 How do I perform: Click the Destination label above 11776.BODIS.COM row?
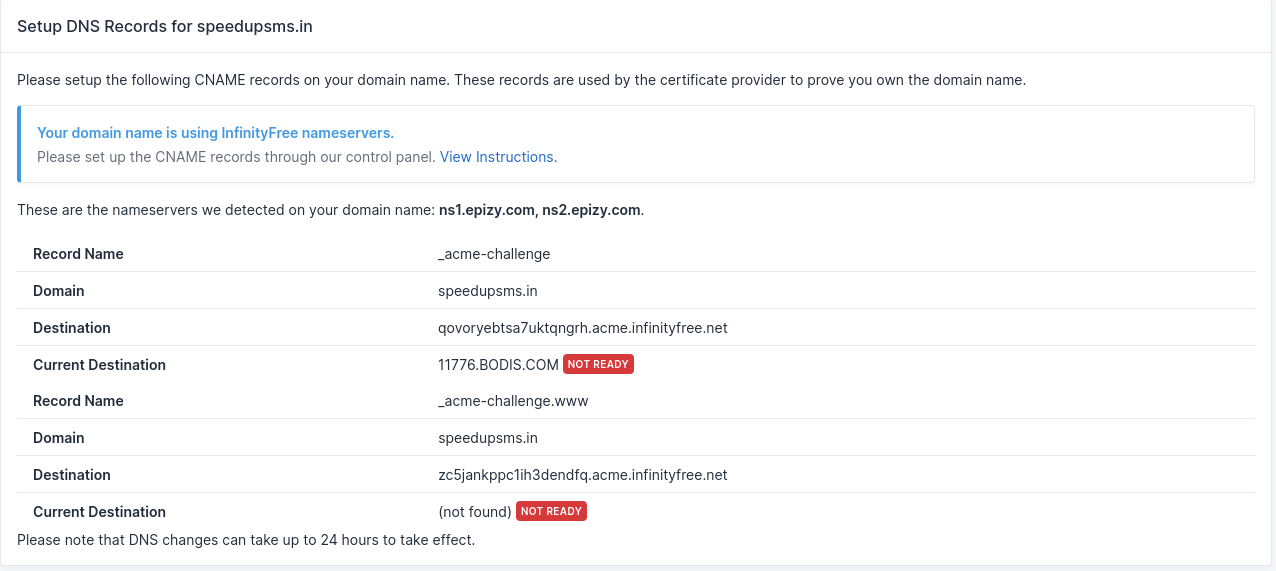[72, 328]
